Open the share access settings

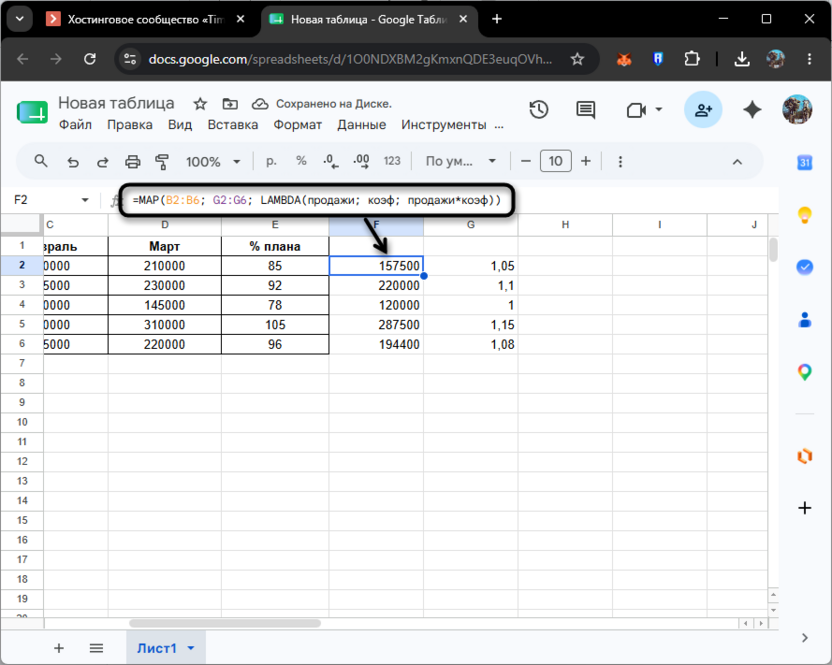[703, 110]
